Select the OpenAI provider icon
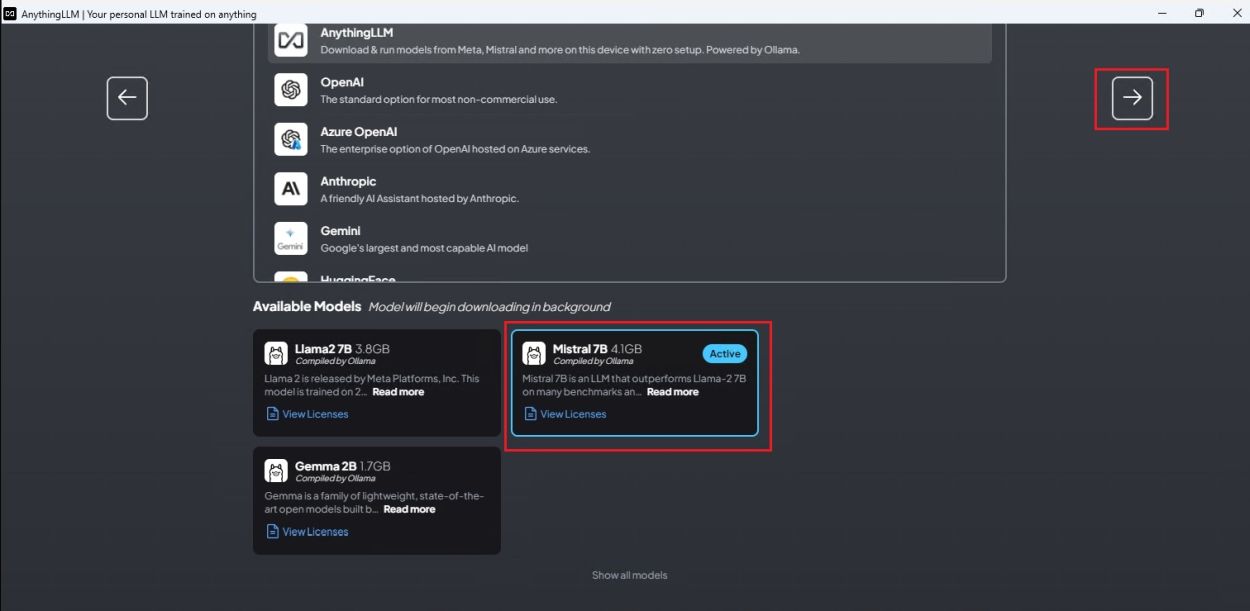Screen dimensions: 1250x611 pyautogui.click(x=291, y=88)
